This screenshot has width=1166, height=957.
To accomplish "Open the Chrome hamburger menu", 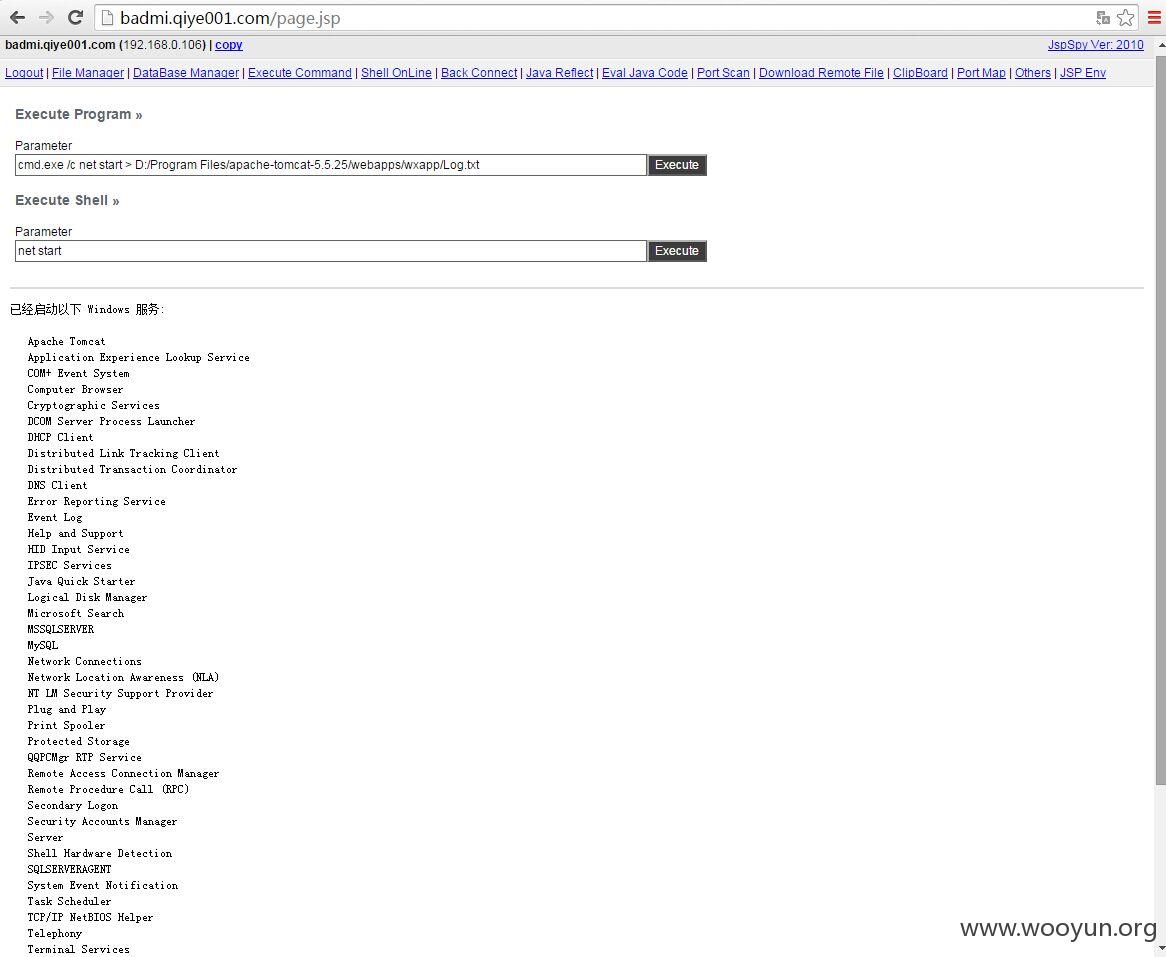I will (1153, 18).
